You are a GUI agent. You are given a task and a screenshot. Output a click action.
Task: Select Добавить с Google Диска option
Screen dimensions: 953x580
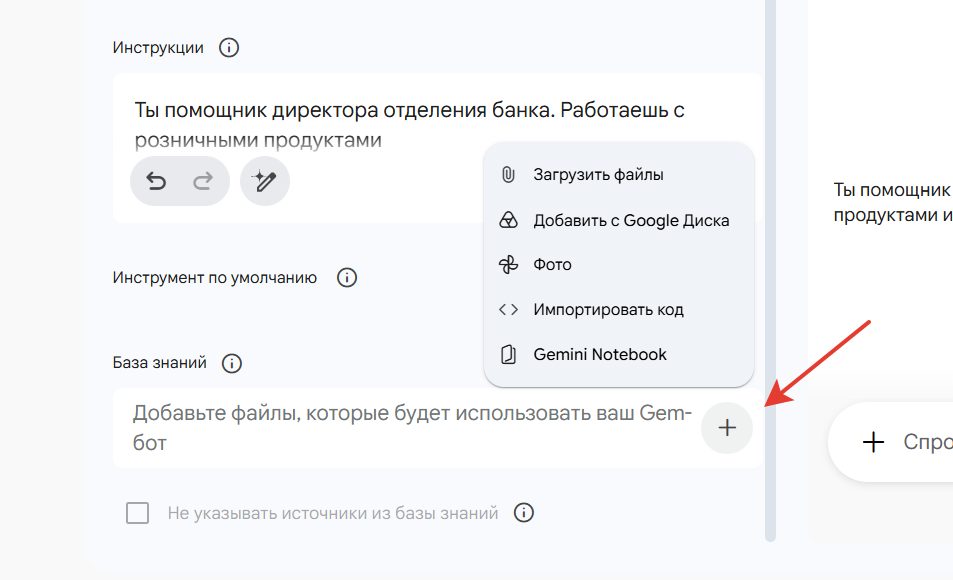coord(619,220)
